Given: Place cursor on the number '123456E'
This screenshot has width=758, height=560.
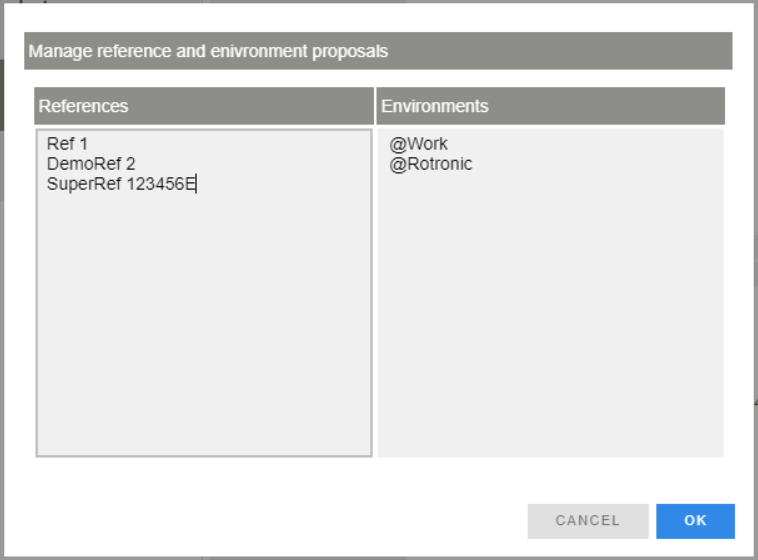Looking at the screenshot, I should [161, 184].
